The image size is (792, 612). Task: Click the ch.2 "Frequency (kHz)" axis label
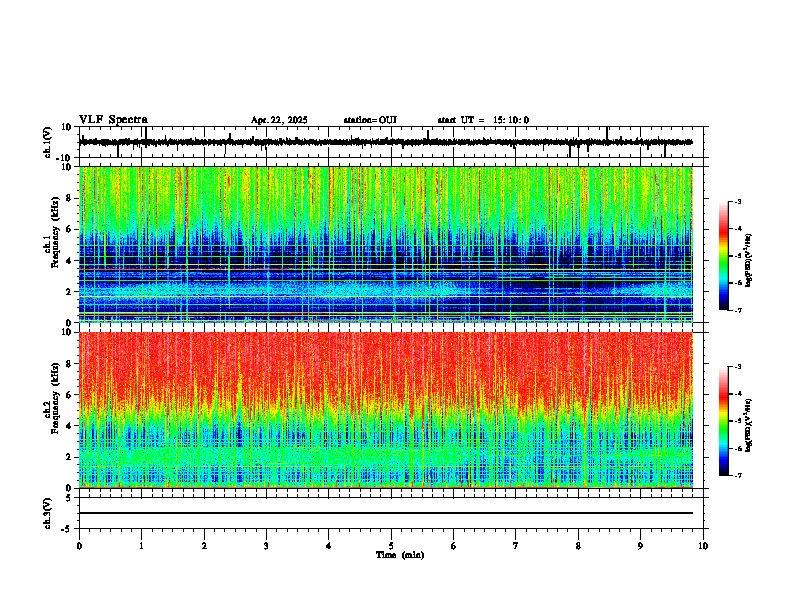(55, 398)
